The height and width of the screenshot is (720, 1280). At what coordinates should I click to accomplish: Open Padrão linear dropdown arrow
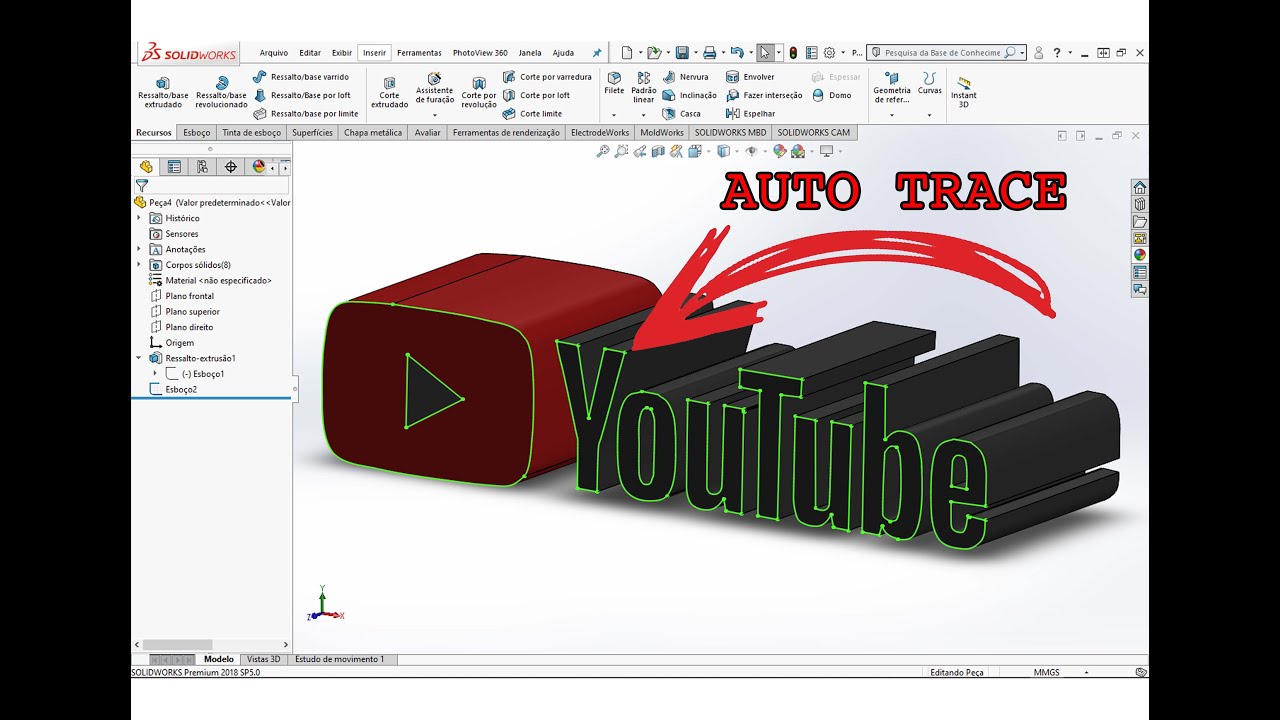pyautogui.click(x=644, y=115)
